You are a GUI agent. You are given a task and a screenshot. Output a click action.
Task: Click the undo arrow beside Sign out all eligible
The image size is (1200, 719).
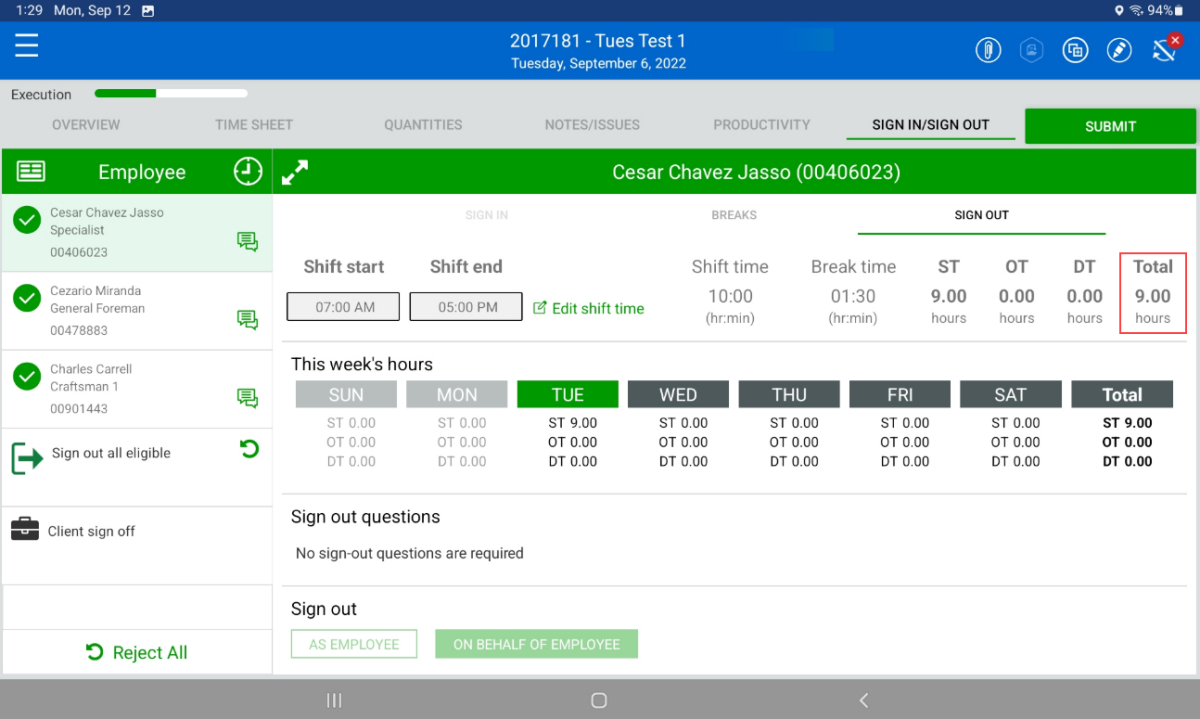click(x=249, y=449)
